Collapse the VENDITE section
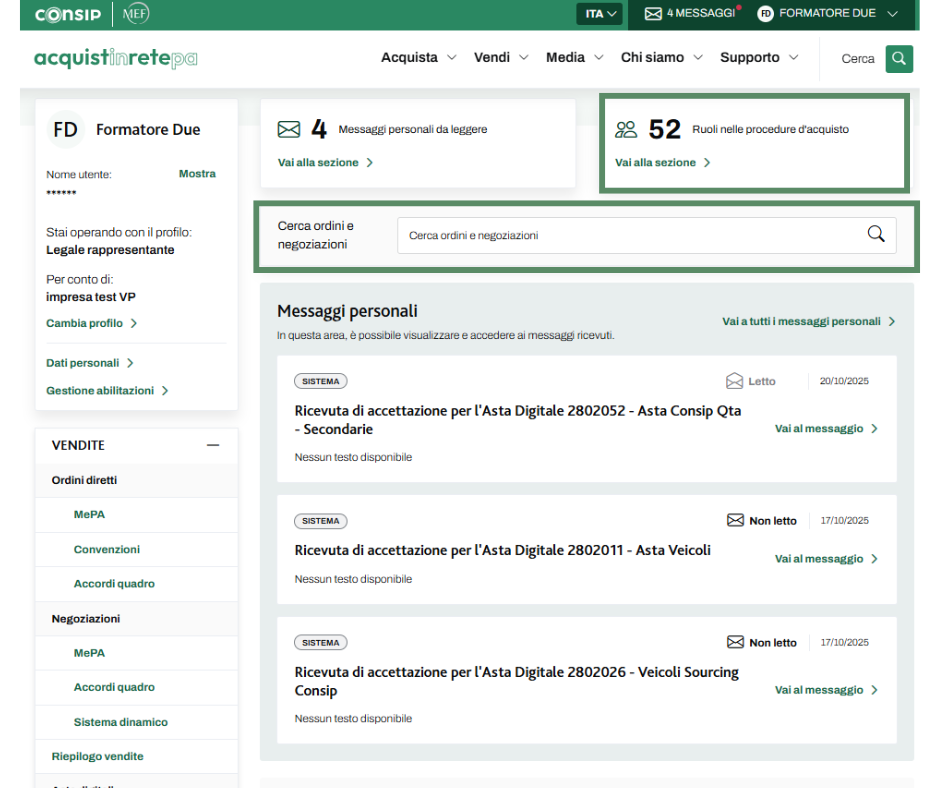940x788 pixels. (x=213, y=445)
